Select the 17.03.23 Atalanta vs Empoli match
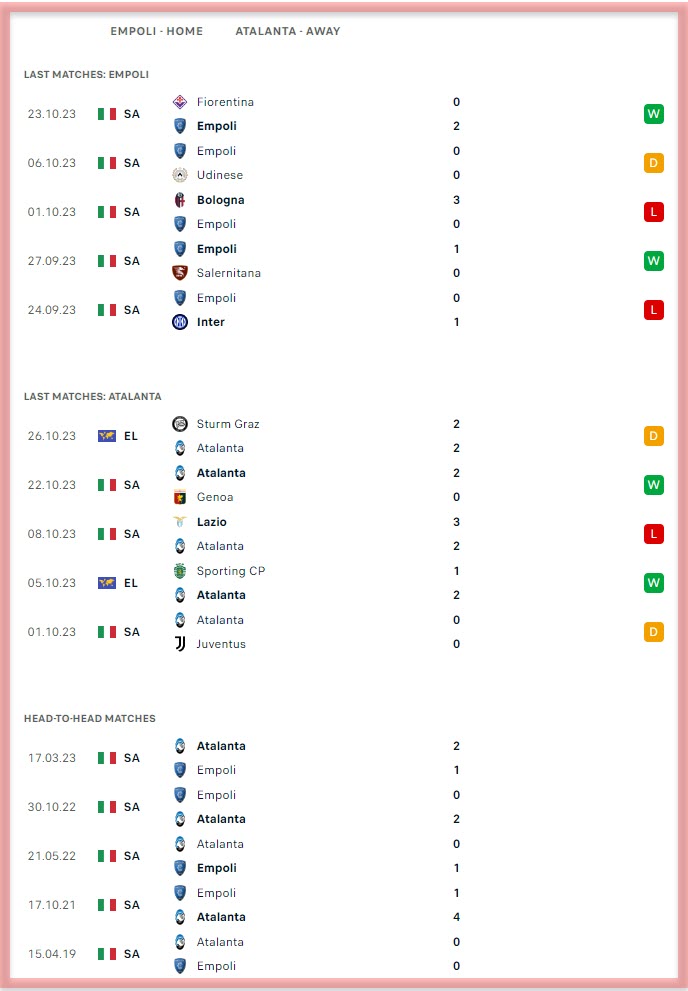688x991 pixels. 344,758
